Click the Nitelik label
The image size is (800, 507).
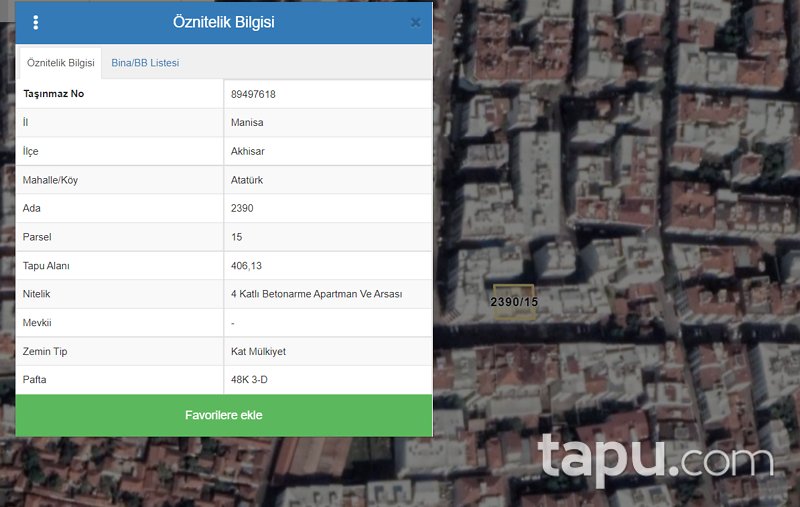click(x=36, y=294)
